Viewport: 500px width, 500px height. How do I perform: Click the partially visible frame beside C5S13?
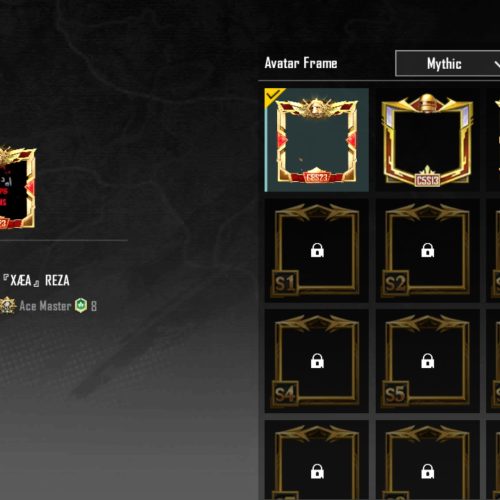coord(493,140)
